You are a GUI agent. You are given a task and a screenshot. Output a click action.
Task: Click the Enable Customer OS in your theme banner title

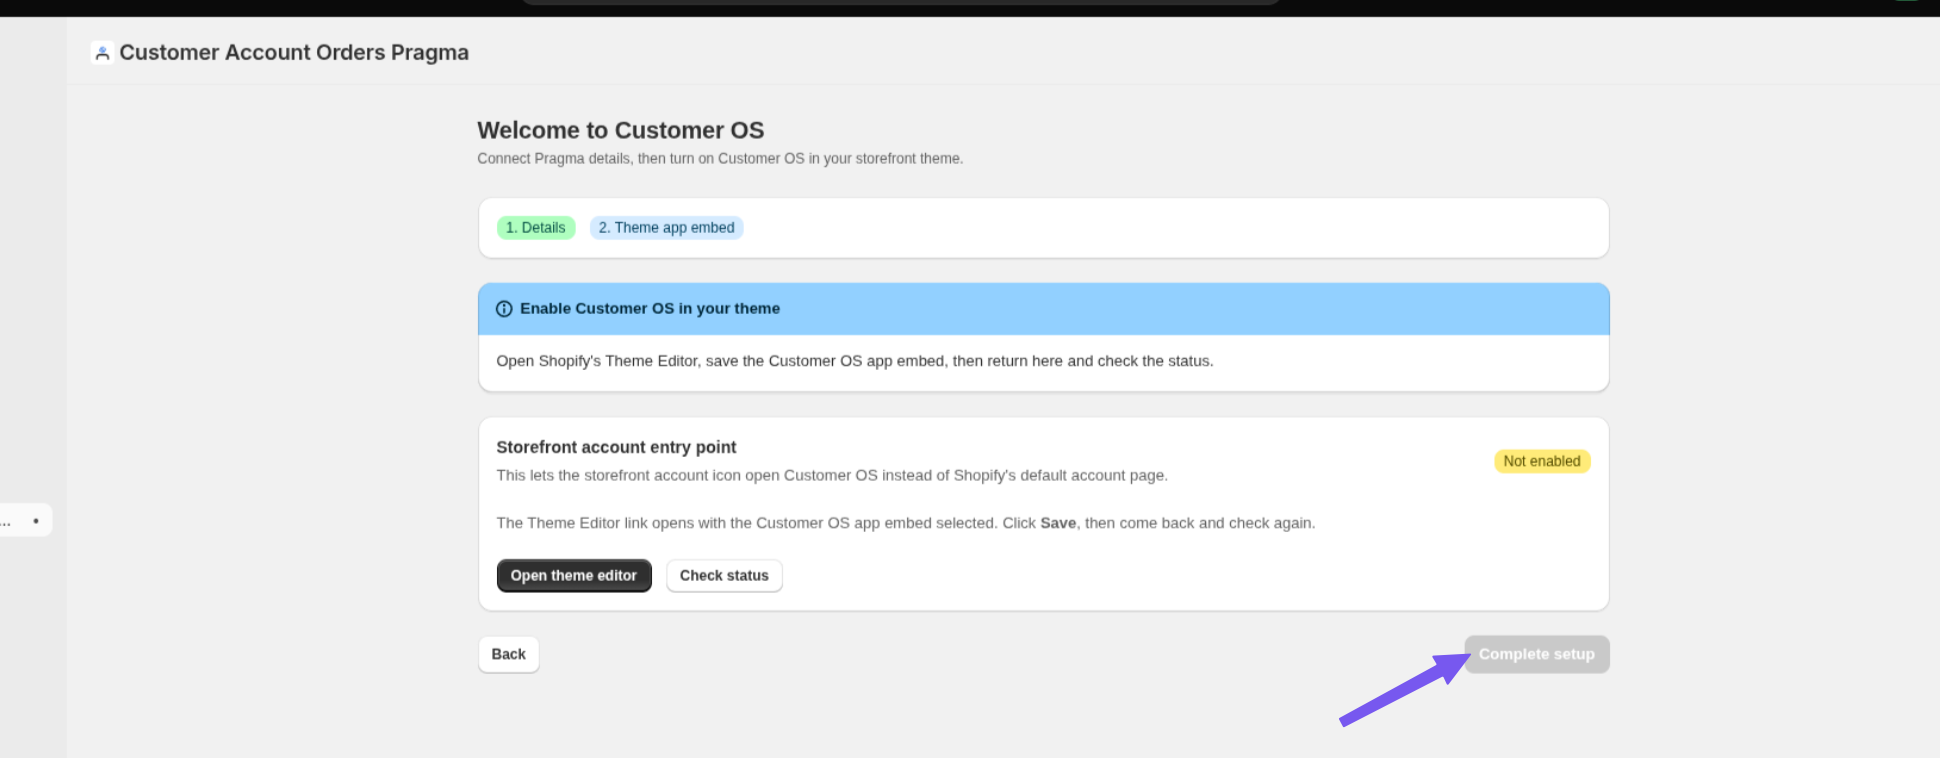coord(650,309)
